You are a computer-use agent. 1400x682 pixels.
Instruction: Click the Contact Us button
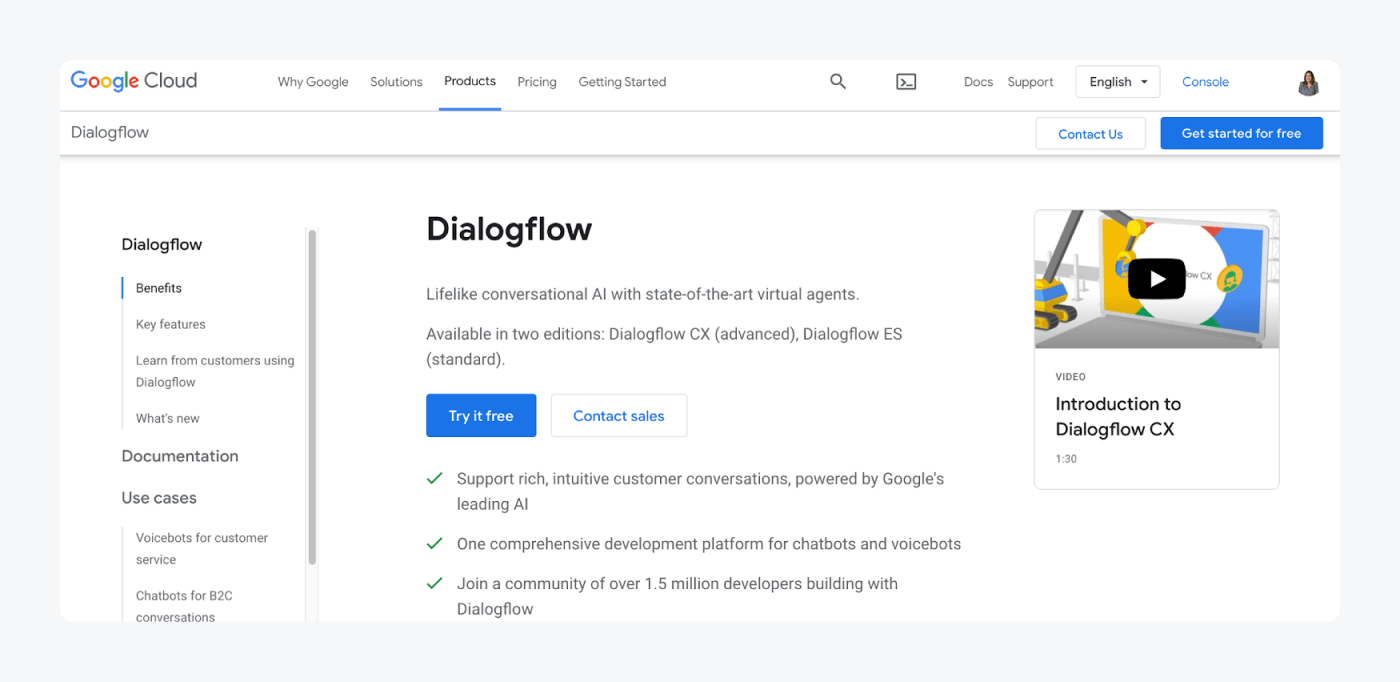coord(1090,134)
